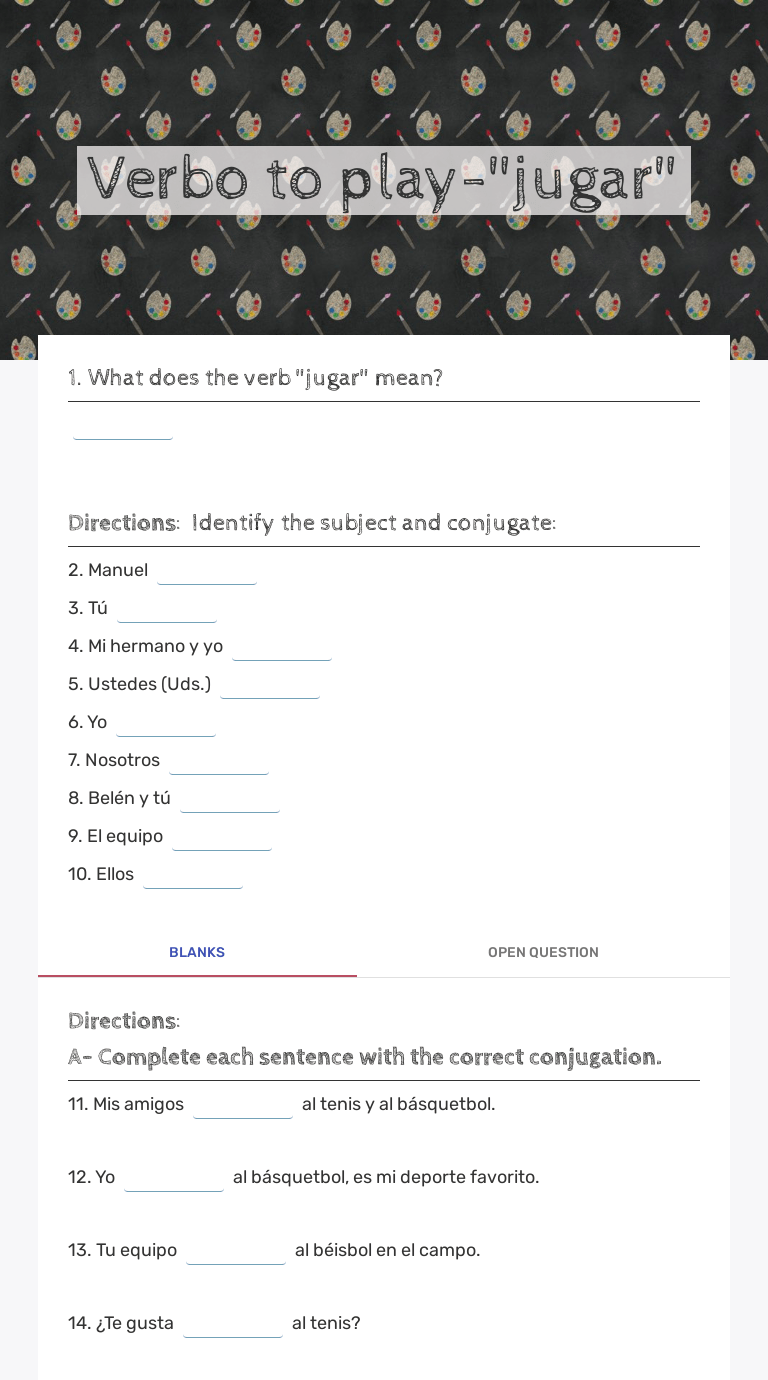The height and width of the screenshot is (1380, 768).
Task: Click the answer field under question 1
Action: pos(122,428)
